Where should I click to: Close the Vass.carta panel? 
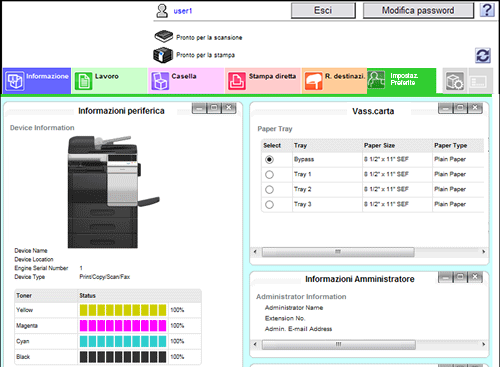pyautogui.click(x=475, y=108)
